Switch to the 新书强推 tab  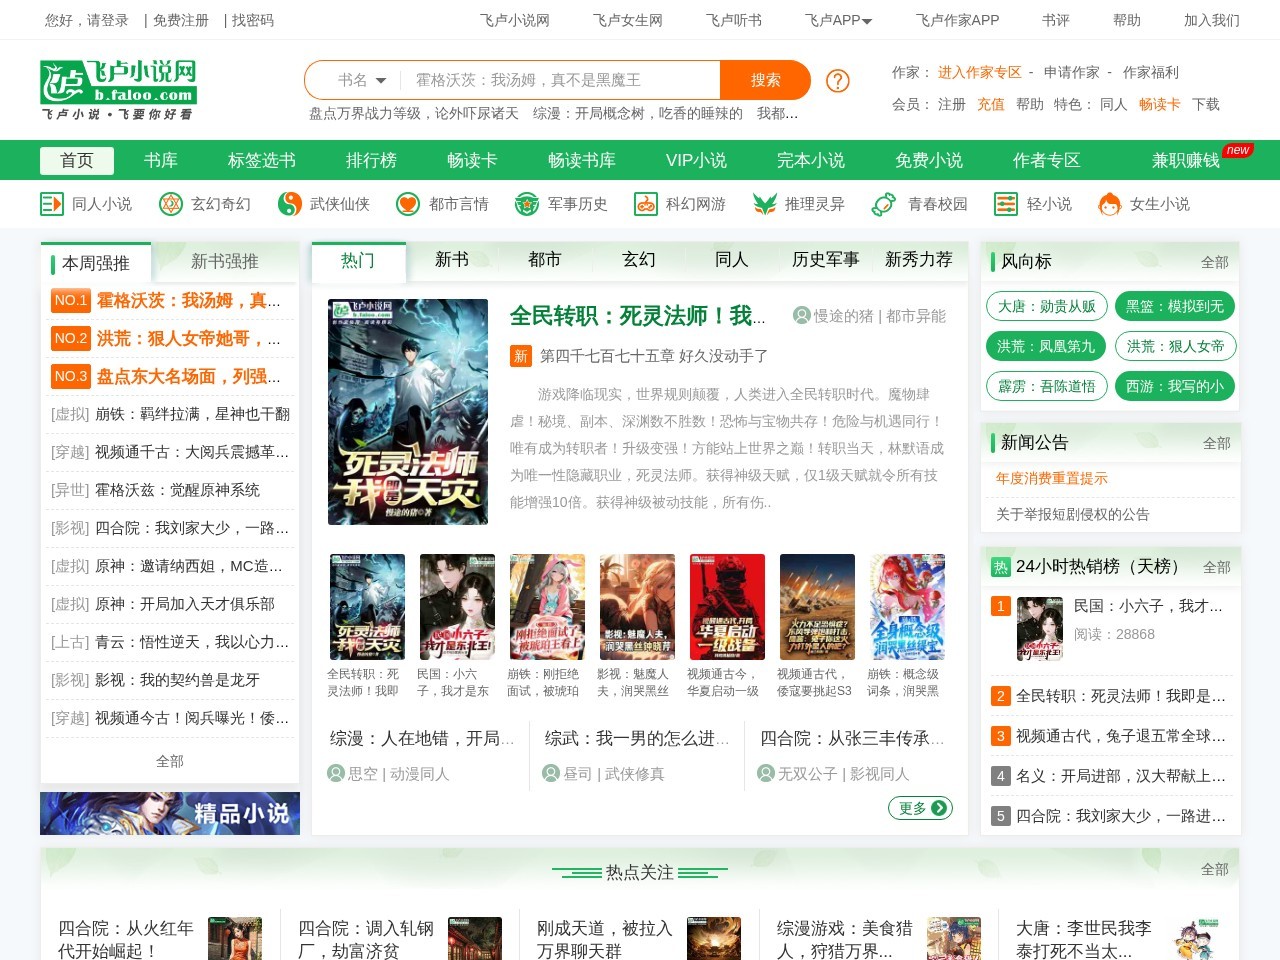pyautogui.click(x=224, y=261)
